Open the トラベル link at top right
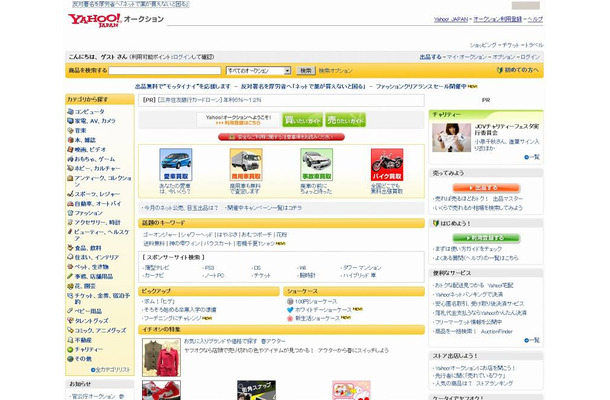This screenshot has height=400, width=610. point(534,45)
